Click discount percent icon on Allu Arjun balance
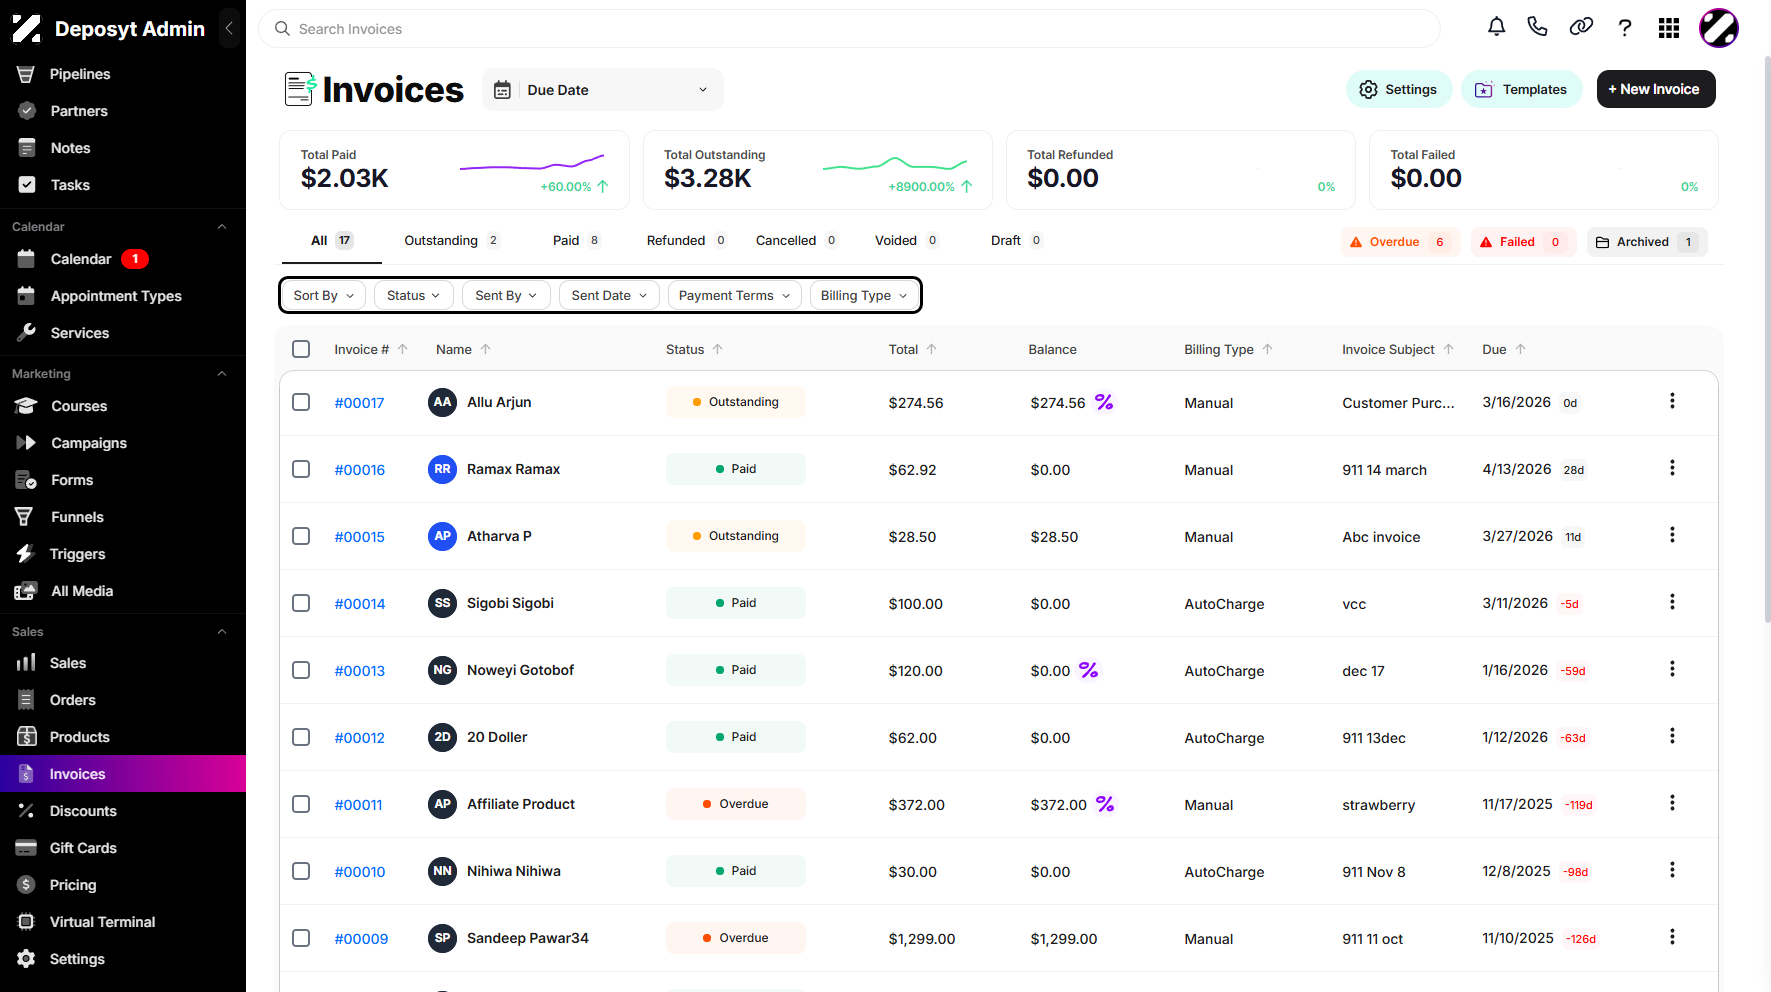The height and width of the screenshot is (992, 1771). [1104, 402]
